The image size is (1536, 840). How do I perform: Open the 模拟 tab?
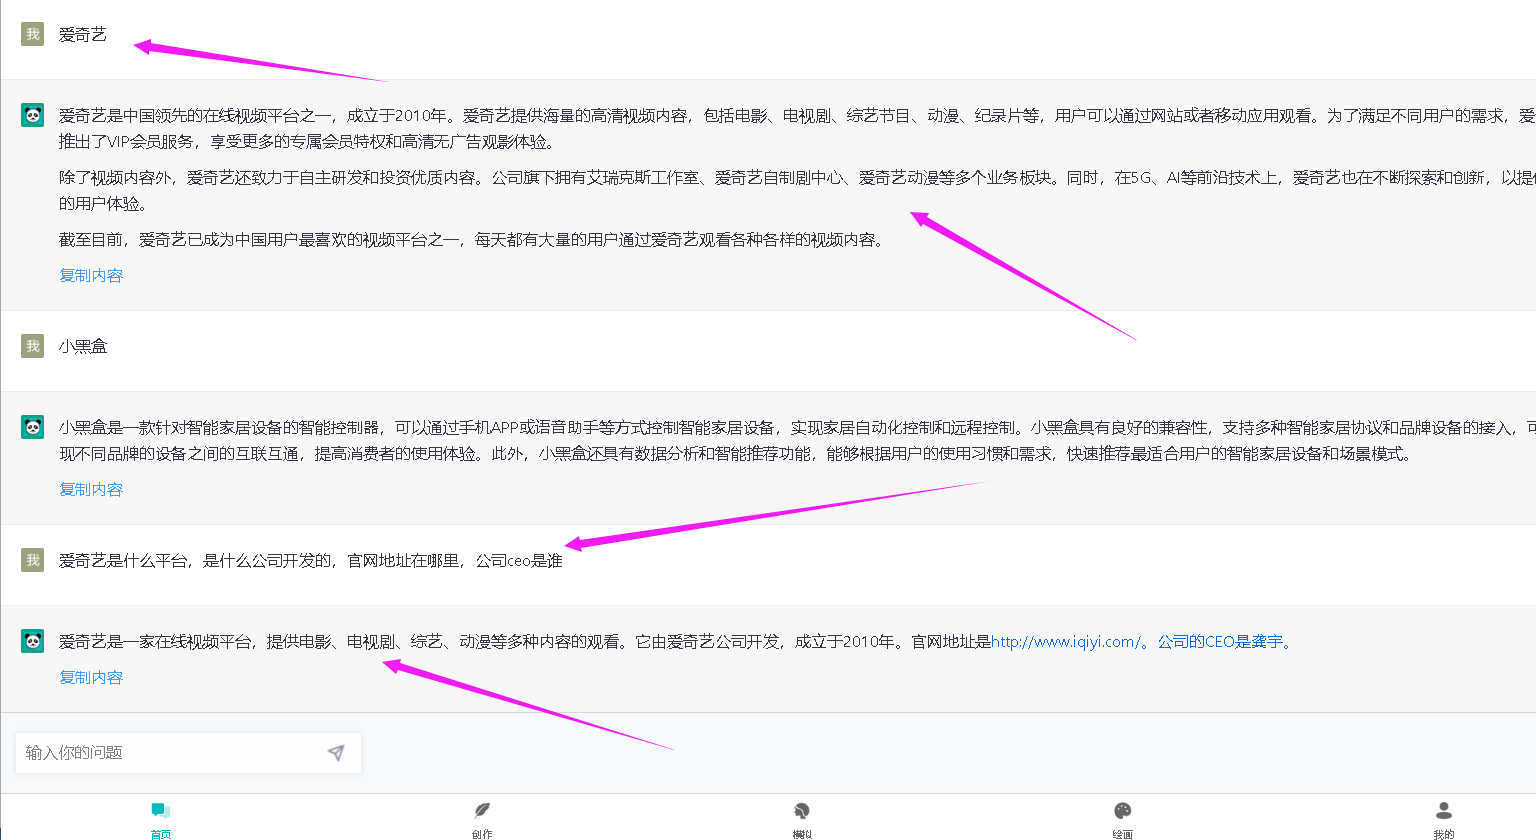(802, 819)
